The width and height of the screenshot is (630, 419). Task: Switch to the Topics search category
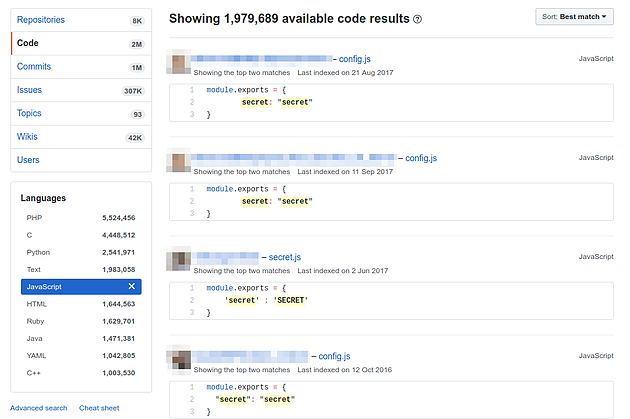tap(81, 113)
